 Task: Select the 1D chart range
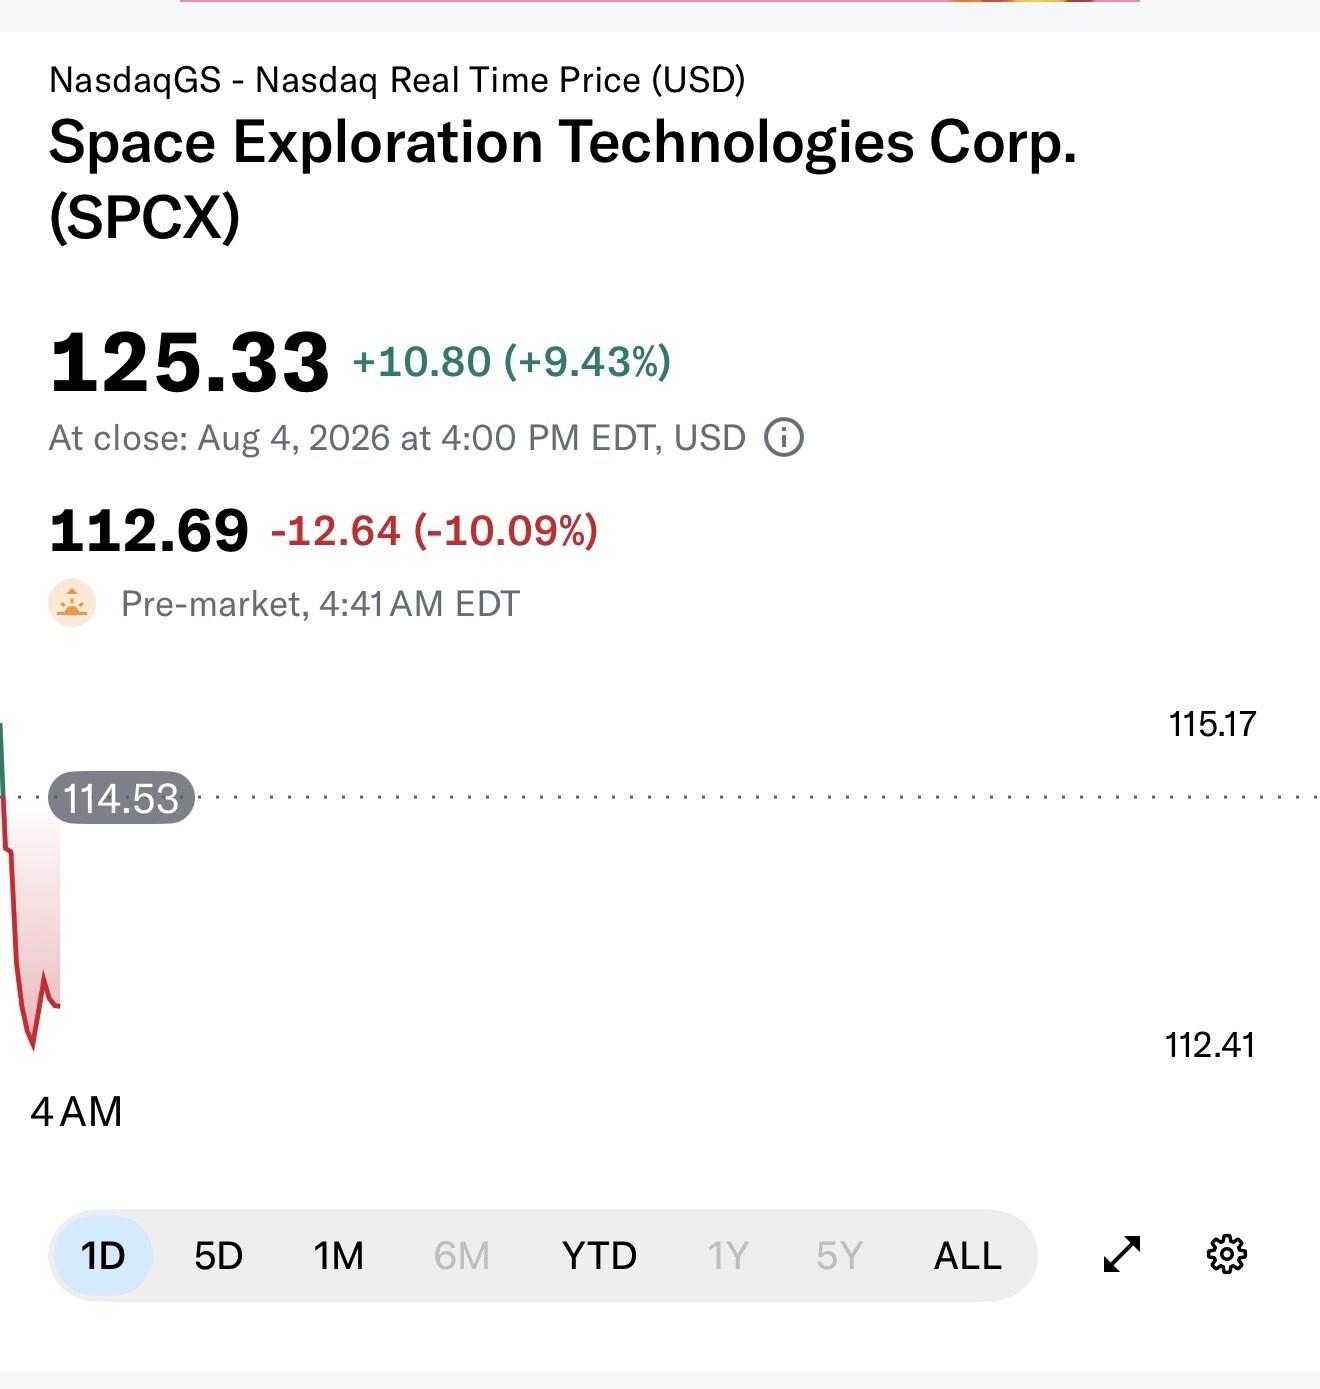(x=102, y=1255)
